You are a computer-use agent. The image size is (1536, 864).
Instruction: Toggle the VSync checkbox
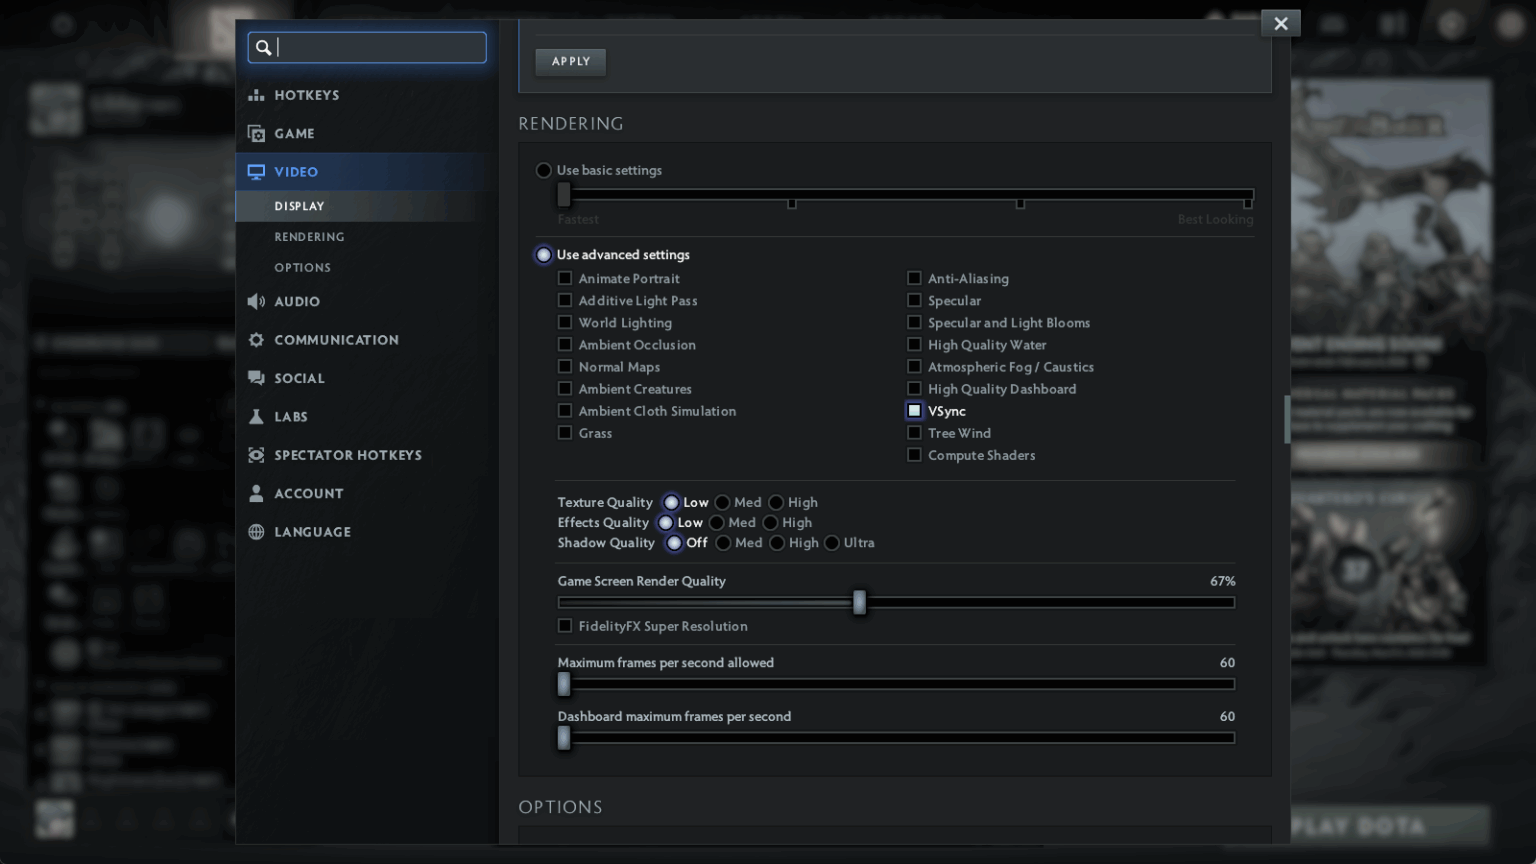914,411
